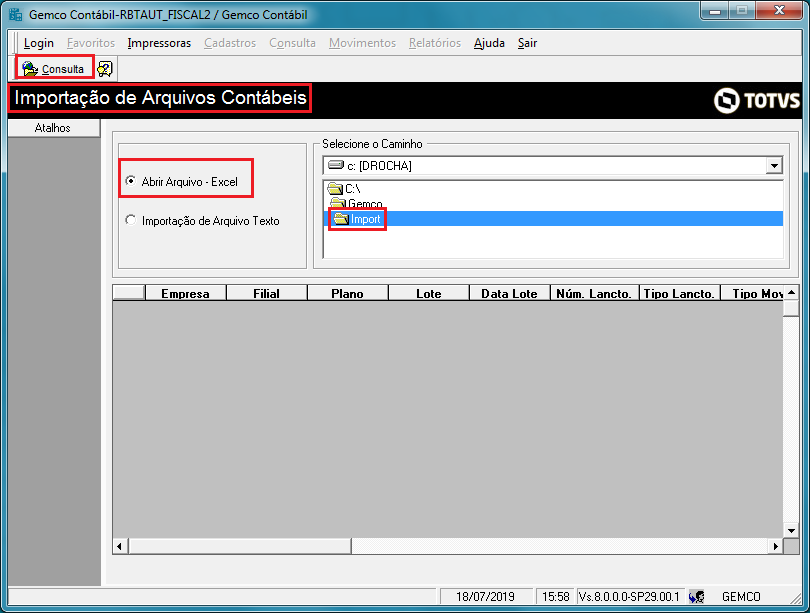
Task: Click the grid scroll-down arrow
Action: (x=791, y=530)
